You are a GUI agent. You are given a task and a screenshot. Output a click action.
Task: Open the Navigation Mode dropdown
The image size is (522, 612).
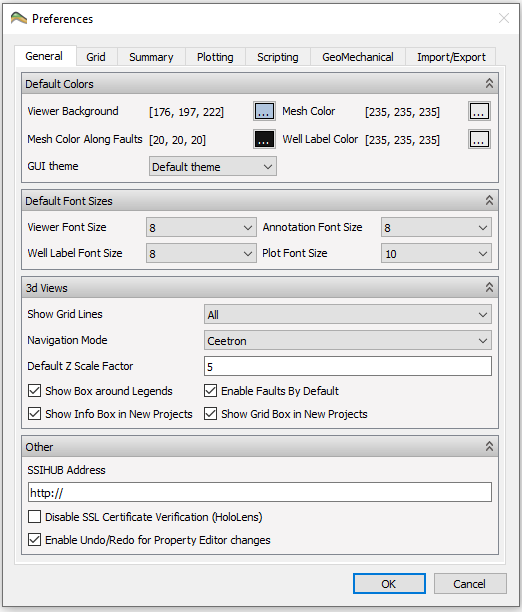(x=347, y=340)
